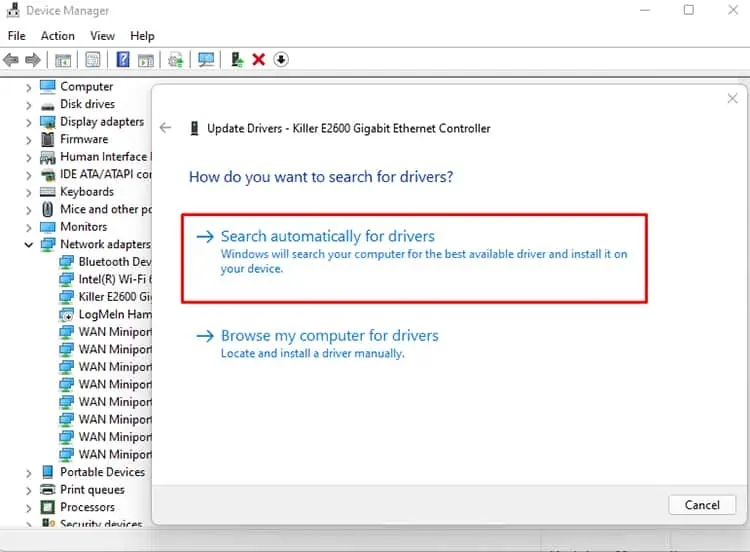This screenshot has width=750, height=552.
Task: Click the scan for hardware changes monitor icon
Action: click(x=207, y=60)
